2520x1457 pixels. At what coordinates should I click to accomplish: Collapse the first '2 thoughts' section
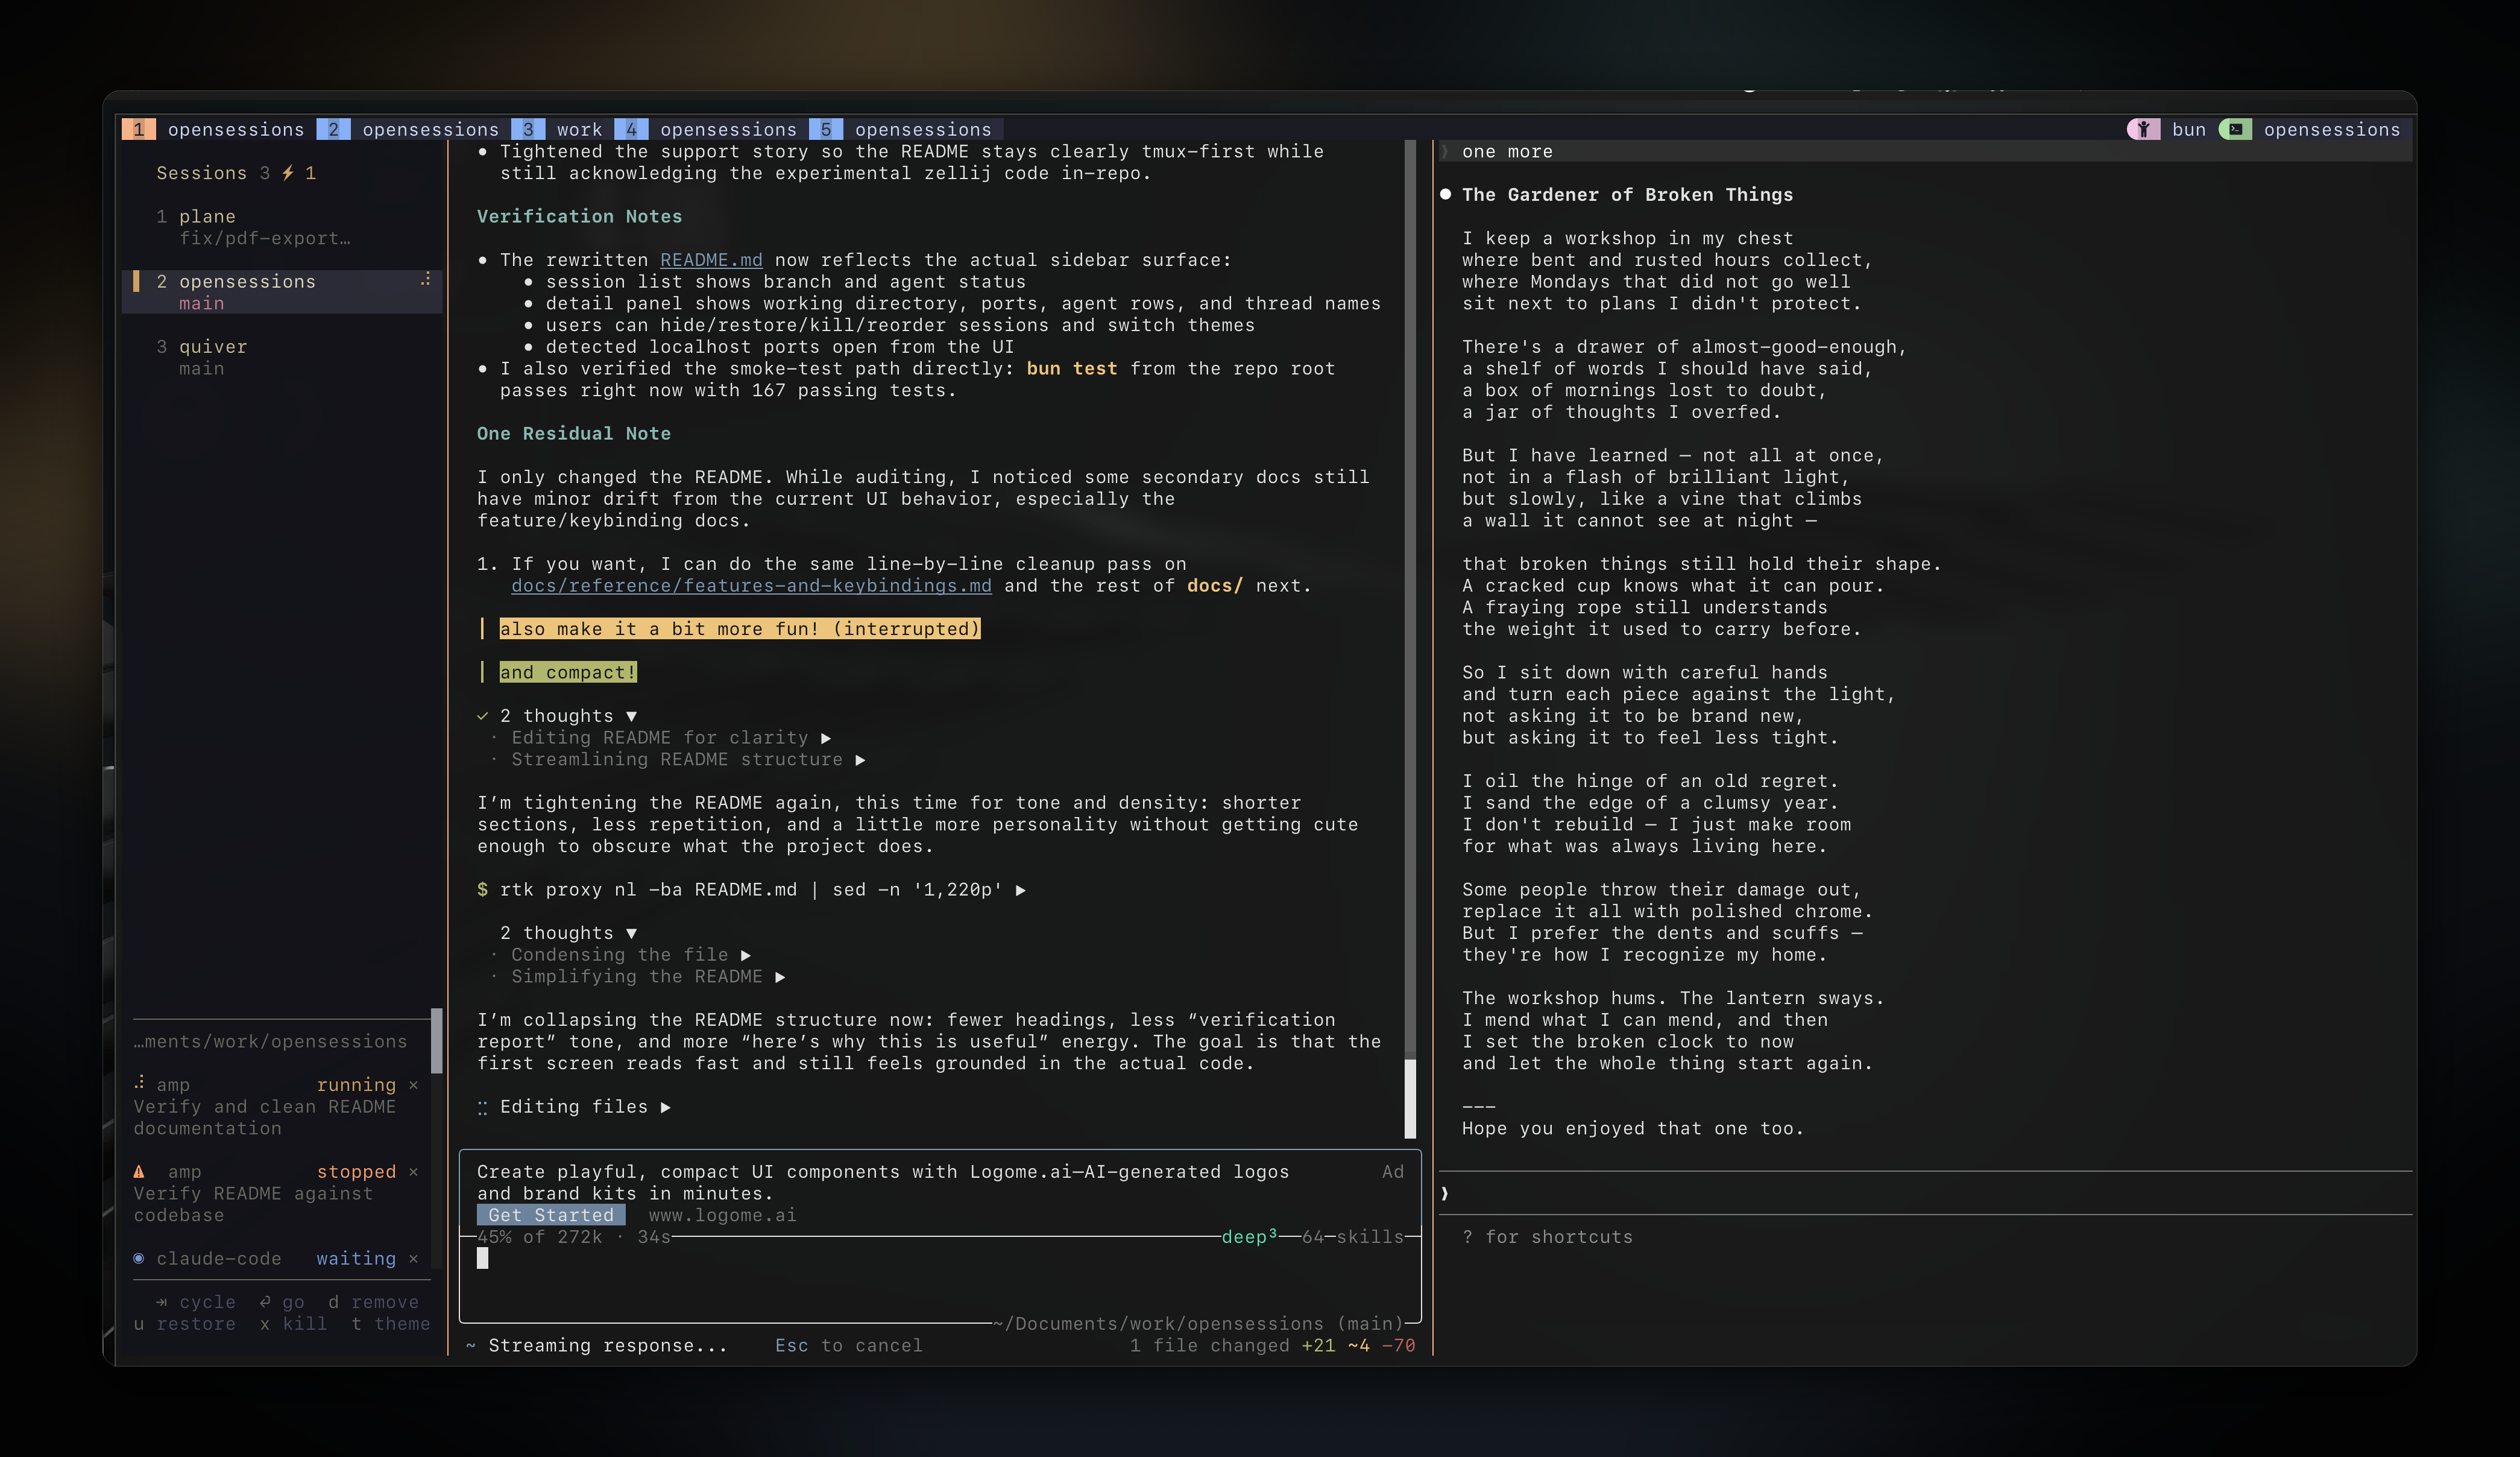point(631,716)
